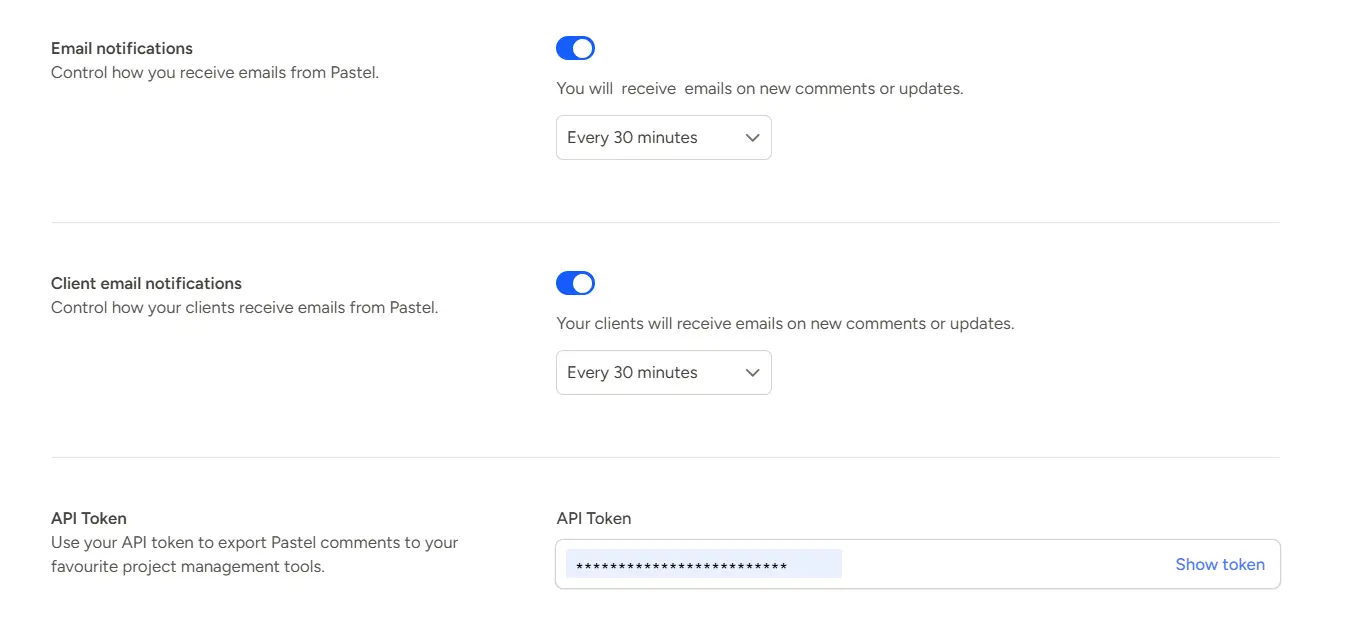Switch off client comment email updates
The image size is (1347, 632).
click(575, 282)
